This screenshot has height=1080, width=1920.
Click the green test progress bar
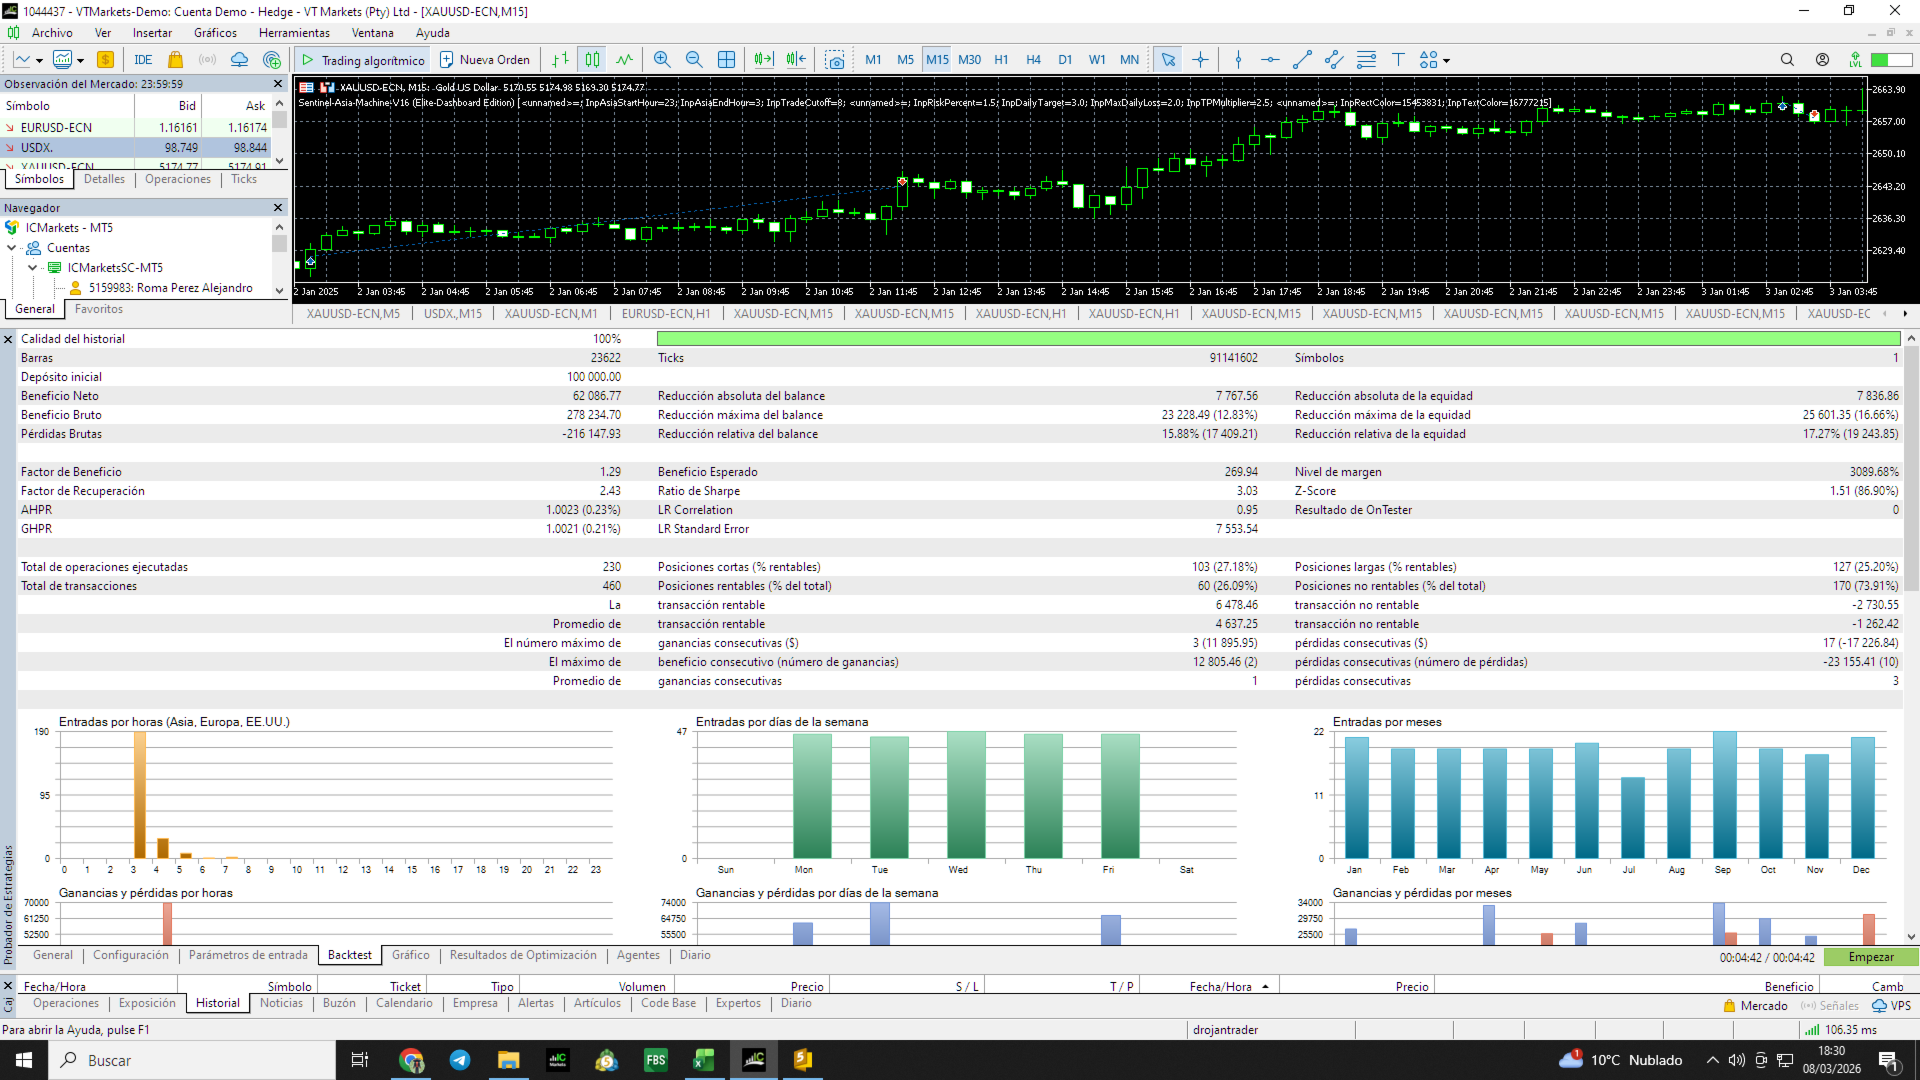[x=1278, y=339]
